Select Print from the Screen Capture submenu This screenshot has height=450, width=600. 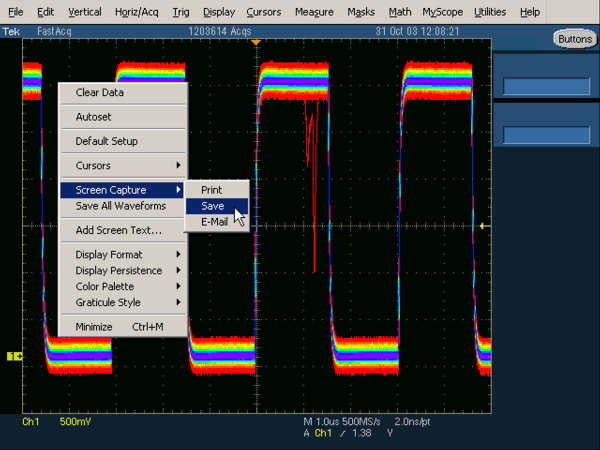point(212,190)
